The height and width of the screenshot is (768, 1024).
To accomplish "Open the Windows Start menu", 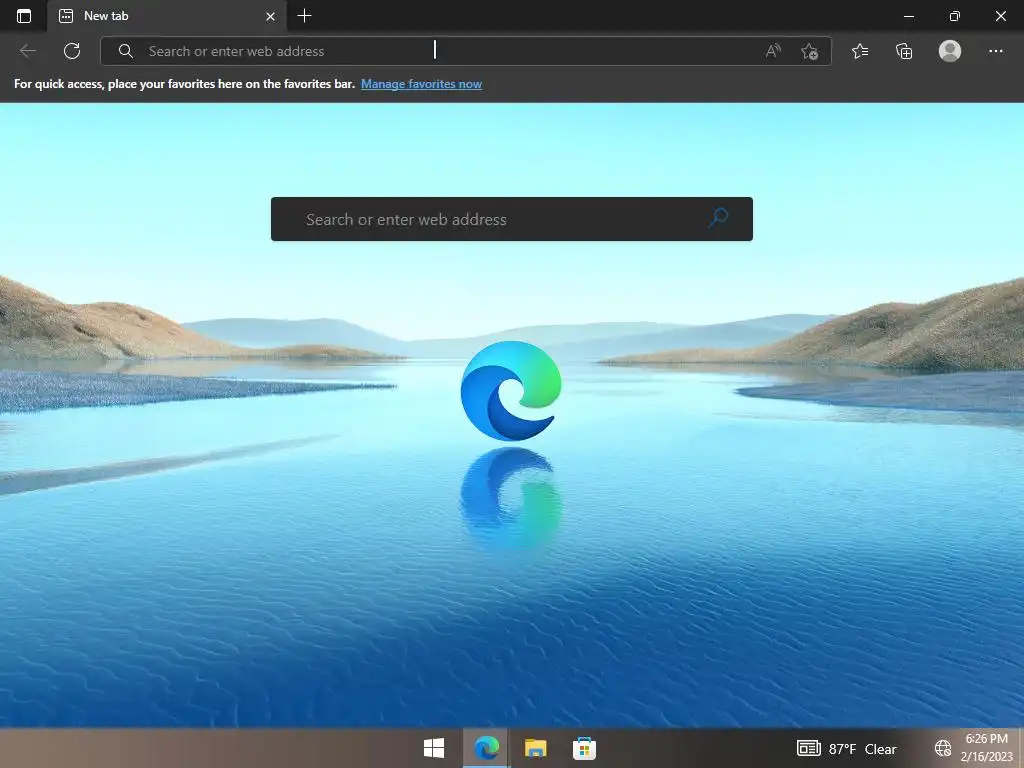I will (434, 748).
